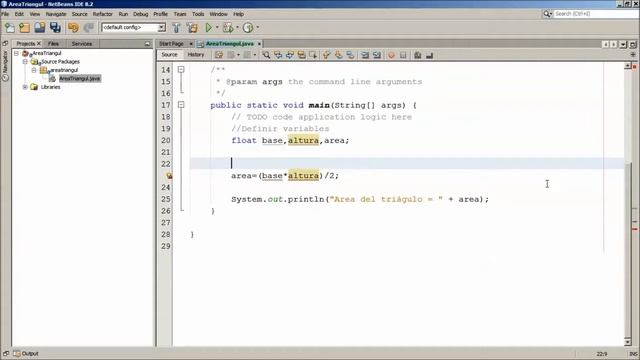The image size is (640, 360).
Task: Click the Find Previous Occurrence icon
Action: coord(278,55)
